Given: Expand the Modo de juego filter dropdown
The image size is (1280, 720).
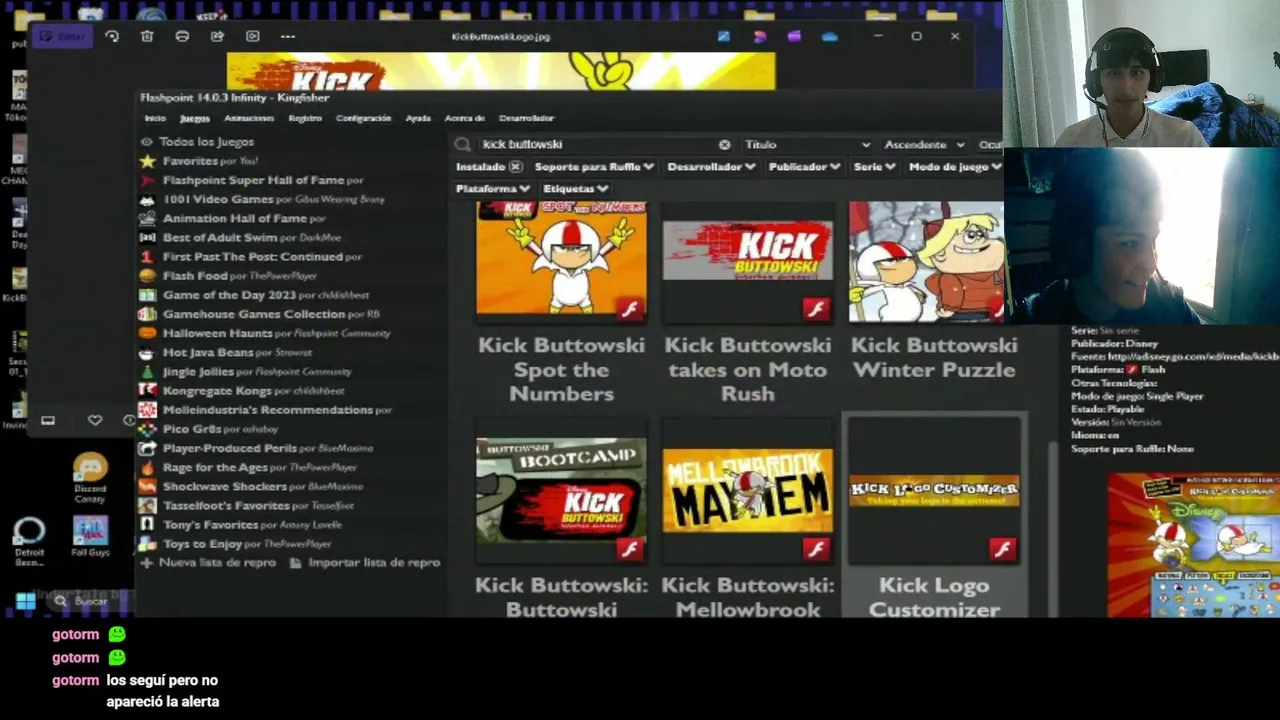Looking at the screenshot, I should click(x=955, y=167).
